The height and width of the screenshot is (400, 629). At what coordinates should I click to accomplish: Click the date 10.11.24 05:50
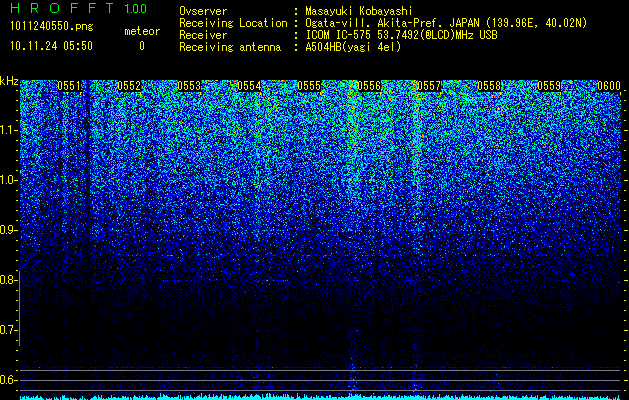pyautogui.click(x=51, y=46)
